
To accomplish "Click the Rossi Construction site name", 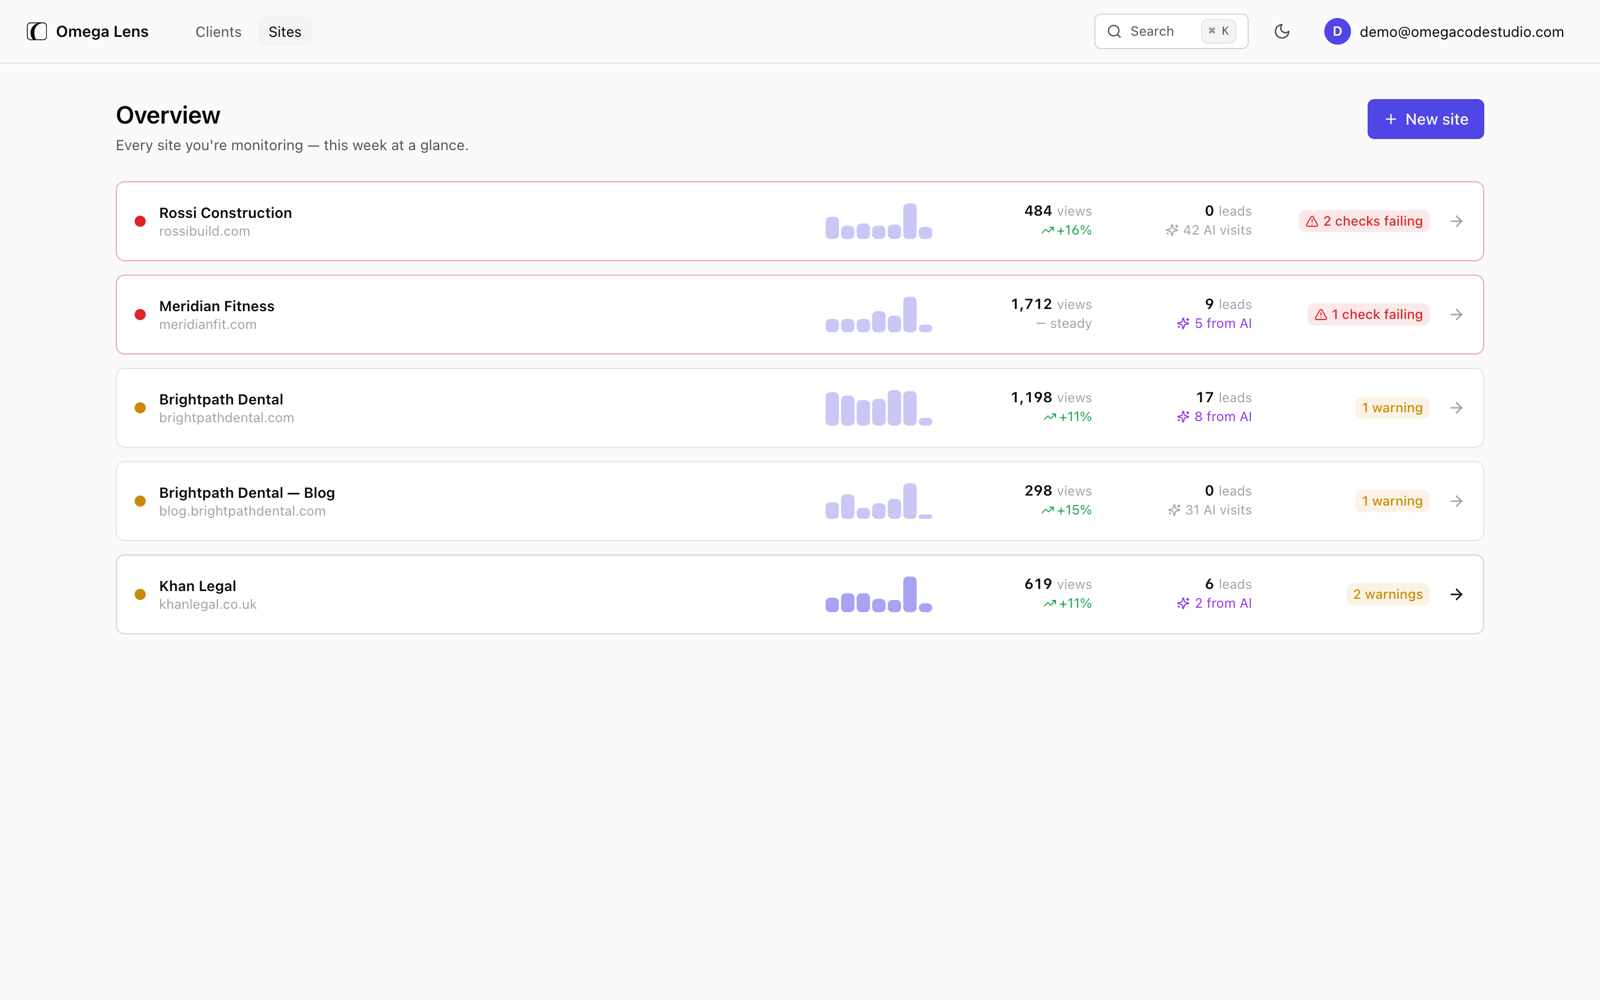I will pyautogui.click(x=225, y=213).
